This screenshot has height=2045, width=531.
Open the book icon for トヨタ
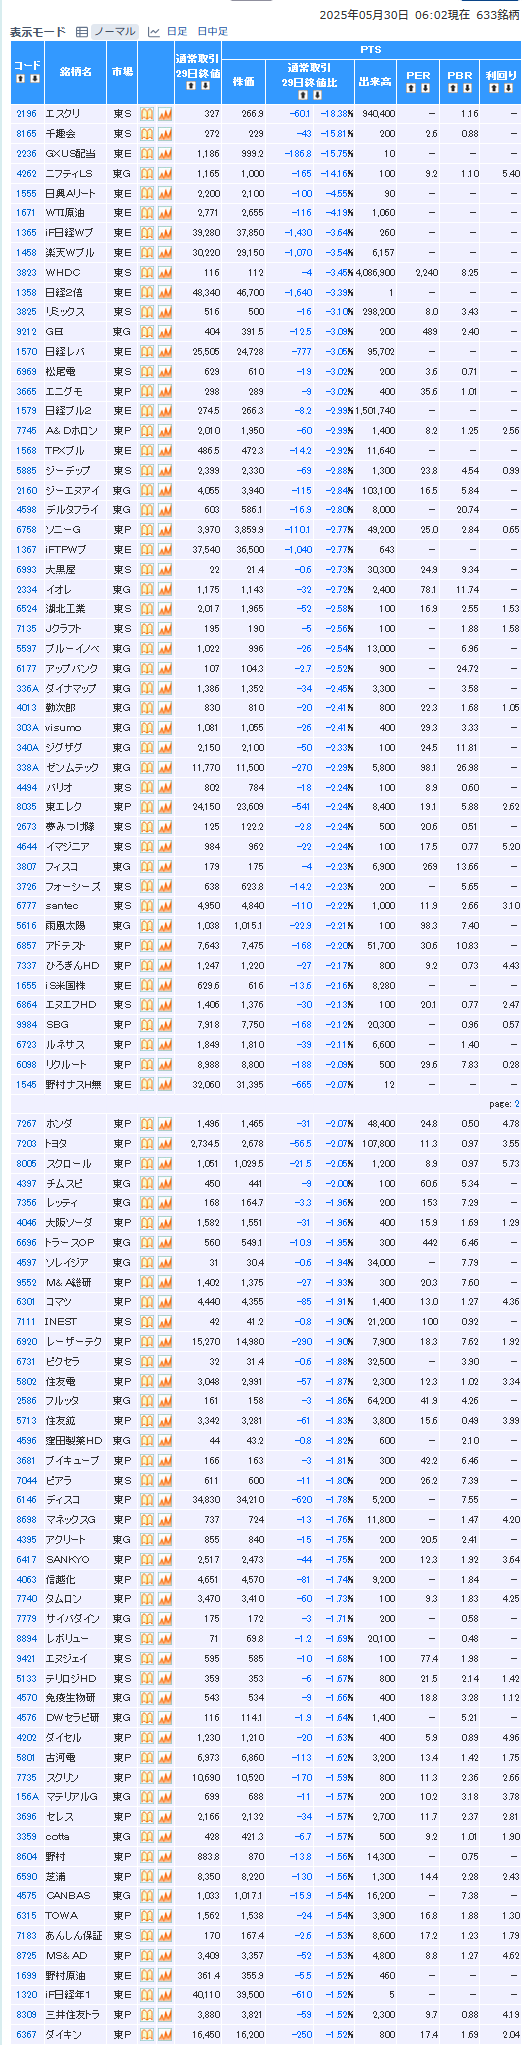pos(146,1143)
